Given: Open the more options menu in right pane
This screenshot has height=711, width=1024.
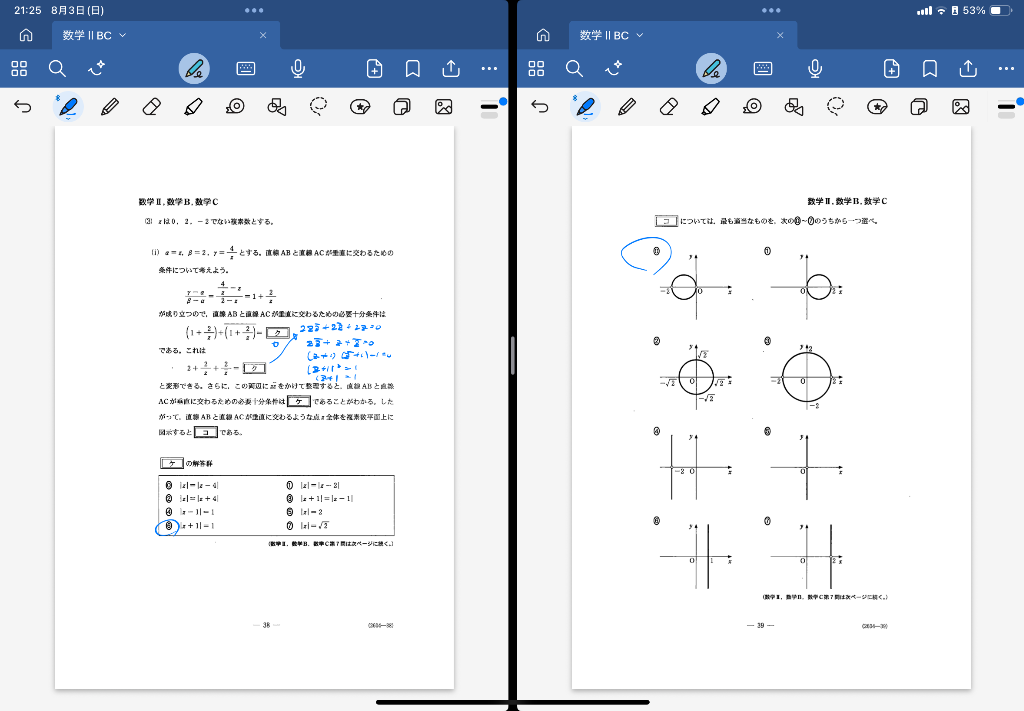Looking at the screenshot, I should (1006, 68).
